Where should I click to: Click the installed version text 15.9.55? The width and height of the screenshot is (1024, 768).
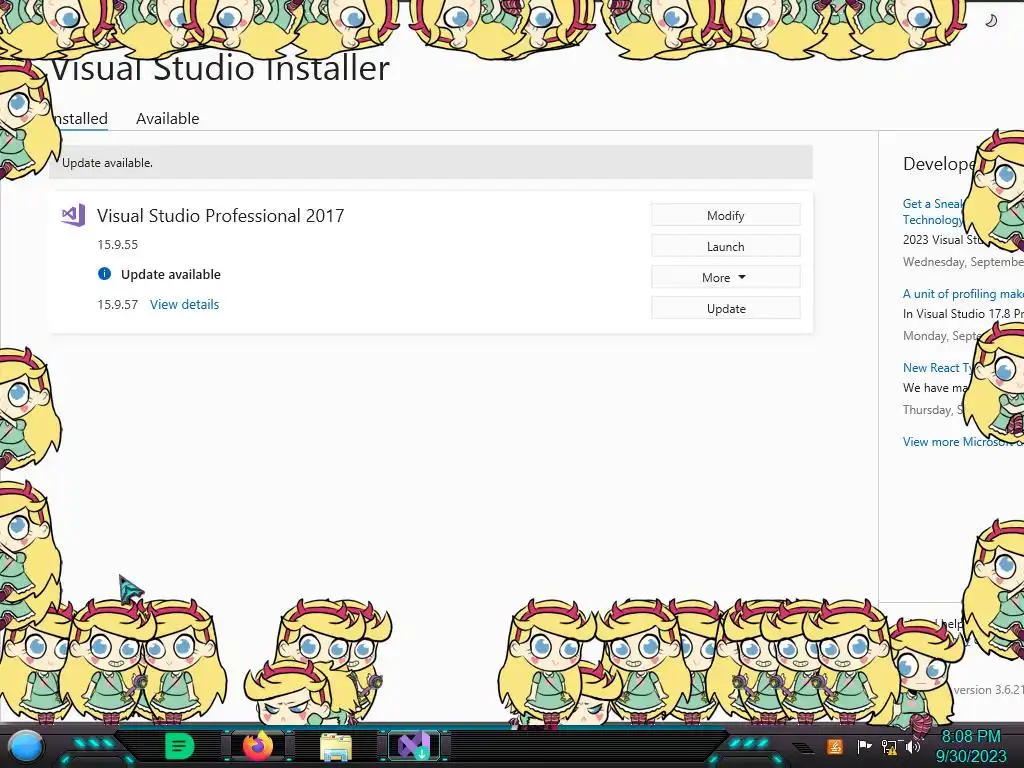click(x=118, y=244)
